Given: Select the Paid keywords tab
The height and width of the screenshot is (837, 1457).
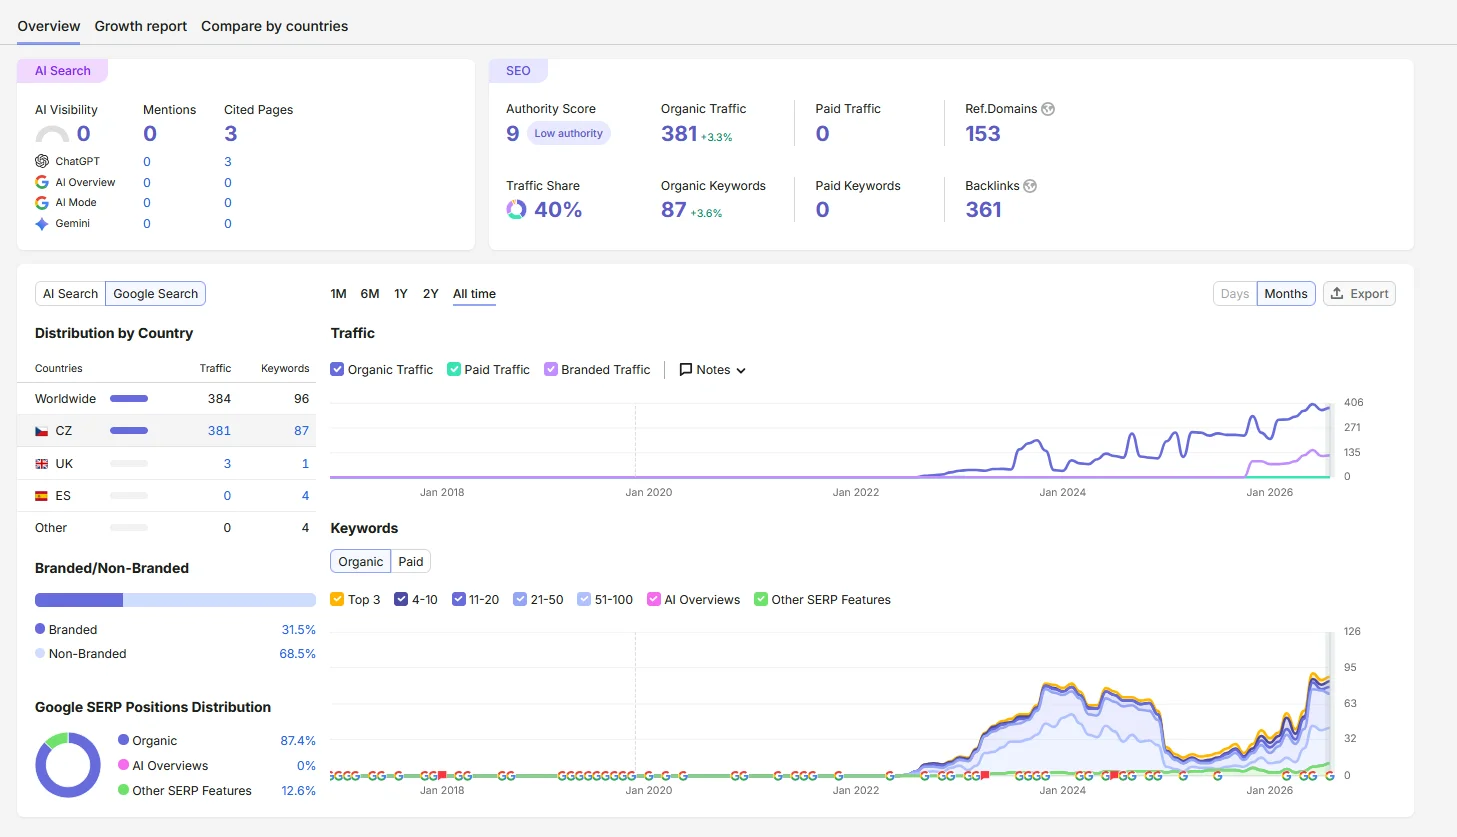Looking at the screenshot, I should [411, 562].
